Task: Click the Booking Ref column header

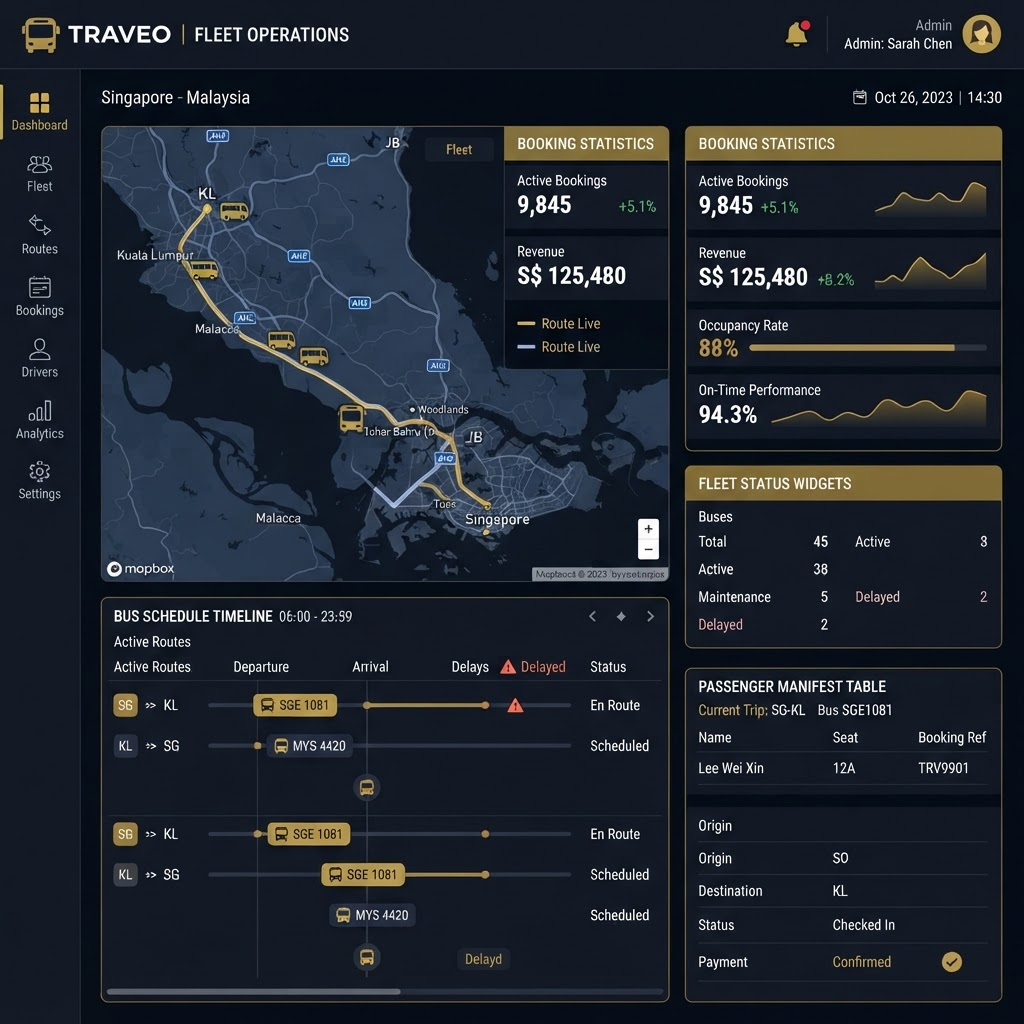Action: [952, 737]
